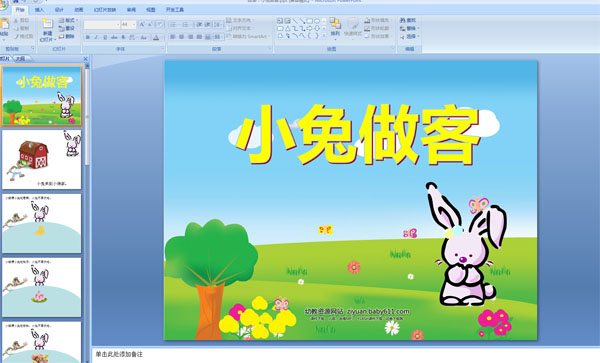Select the slide thumbnail with red barn

tap(42, 159)
